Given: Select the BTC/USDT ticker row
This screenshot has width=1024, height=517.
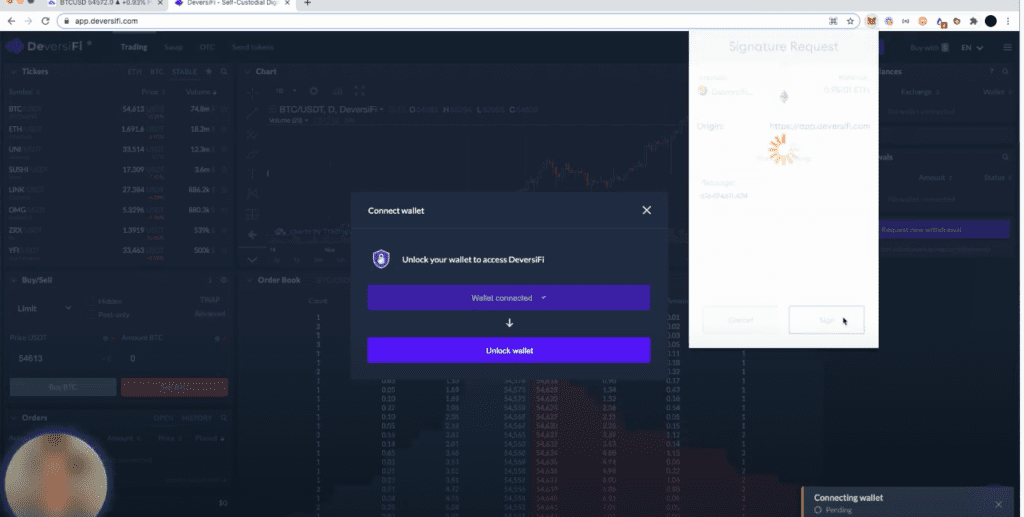Looking at the screenshot, I should (118, 110).
